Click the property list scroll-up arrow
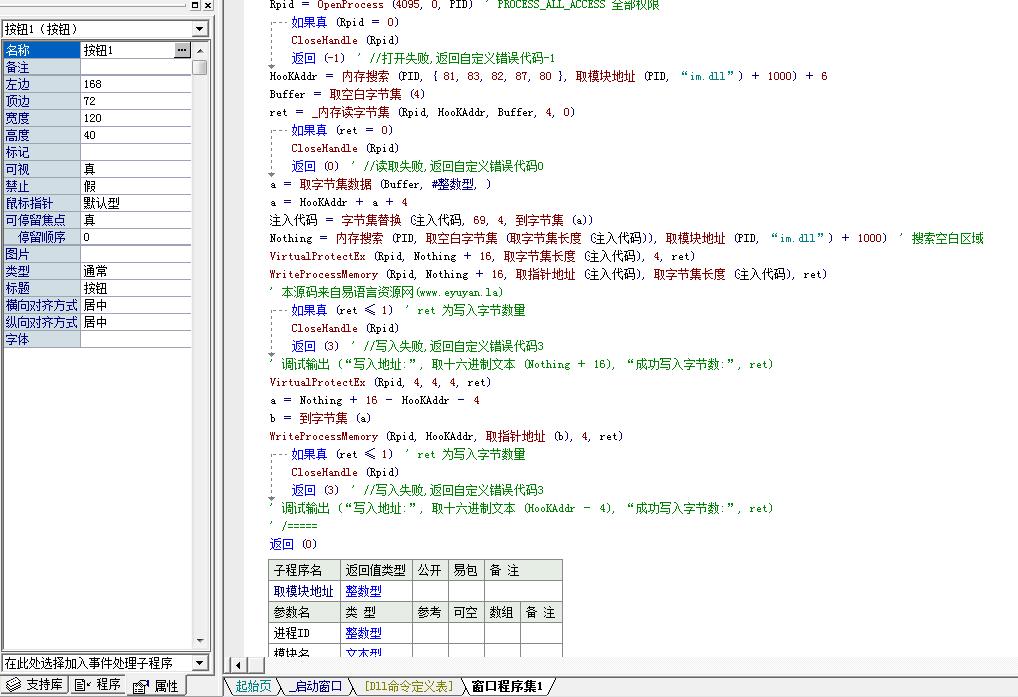 pos(200,51)
